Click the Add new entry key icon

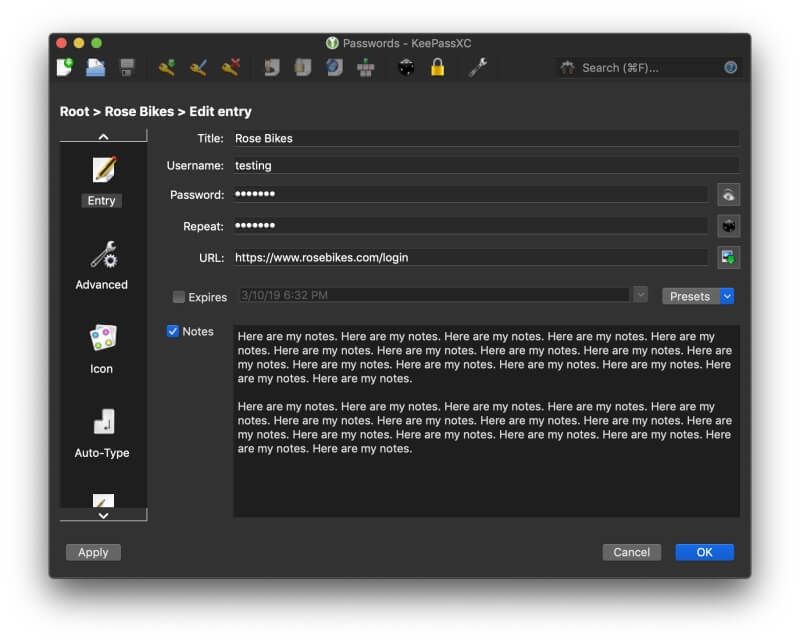coord(167,67)
